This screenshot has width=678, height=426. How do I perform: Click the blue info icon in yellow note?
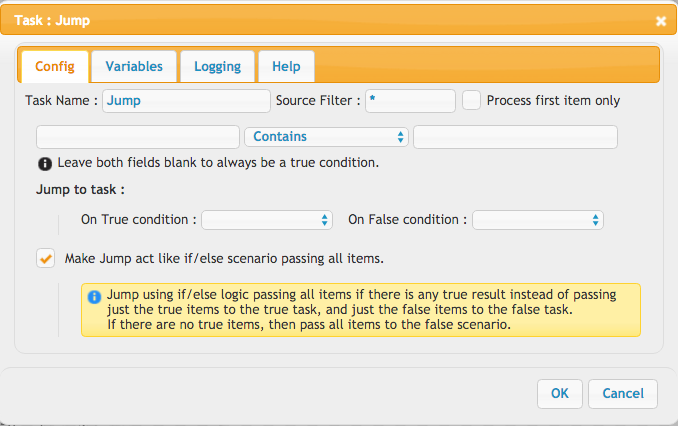94,297
